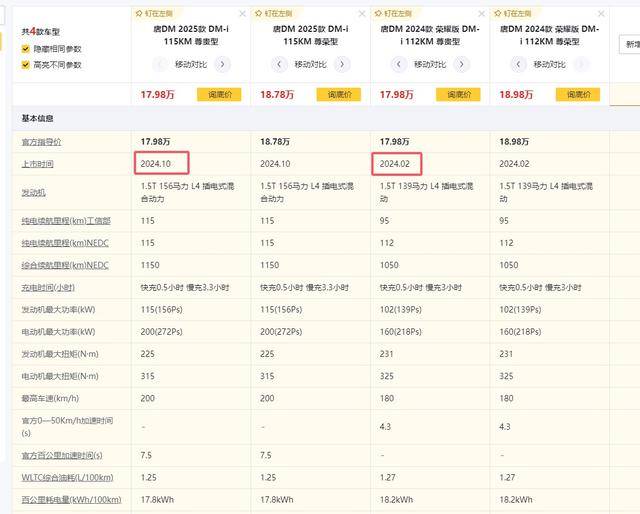The height and width of the screenshot is (514, 640).
Task: Click 询底价 for the 18.98万 car
Action: click(578, 94)
